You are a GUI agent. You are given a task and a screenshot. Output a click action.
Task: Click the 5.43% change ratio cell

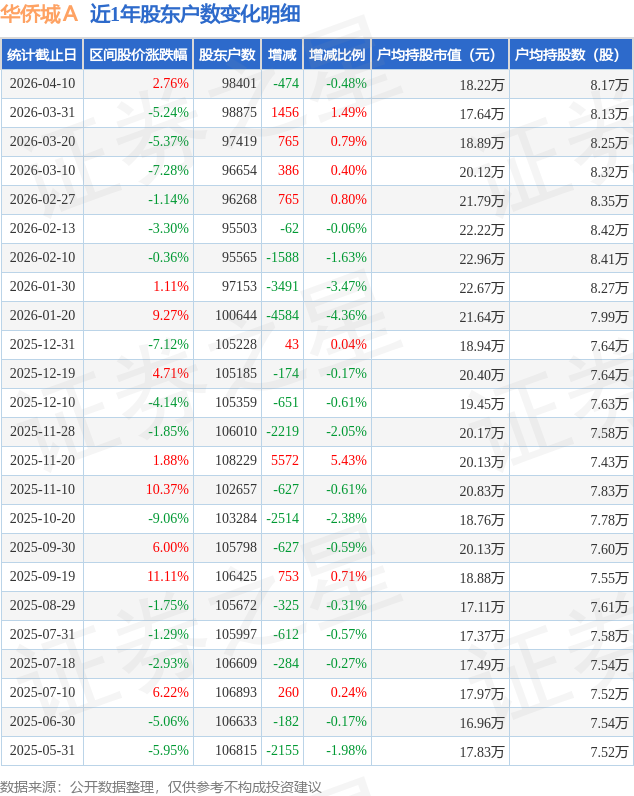coord(348,461)
